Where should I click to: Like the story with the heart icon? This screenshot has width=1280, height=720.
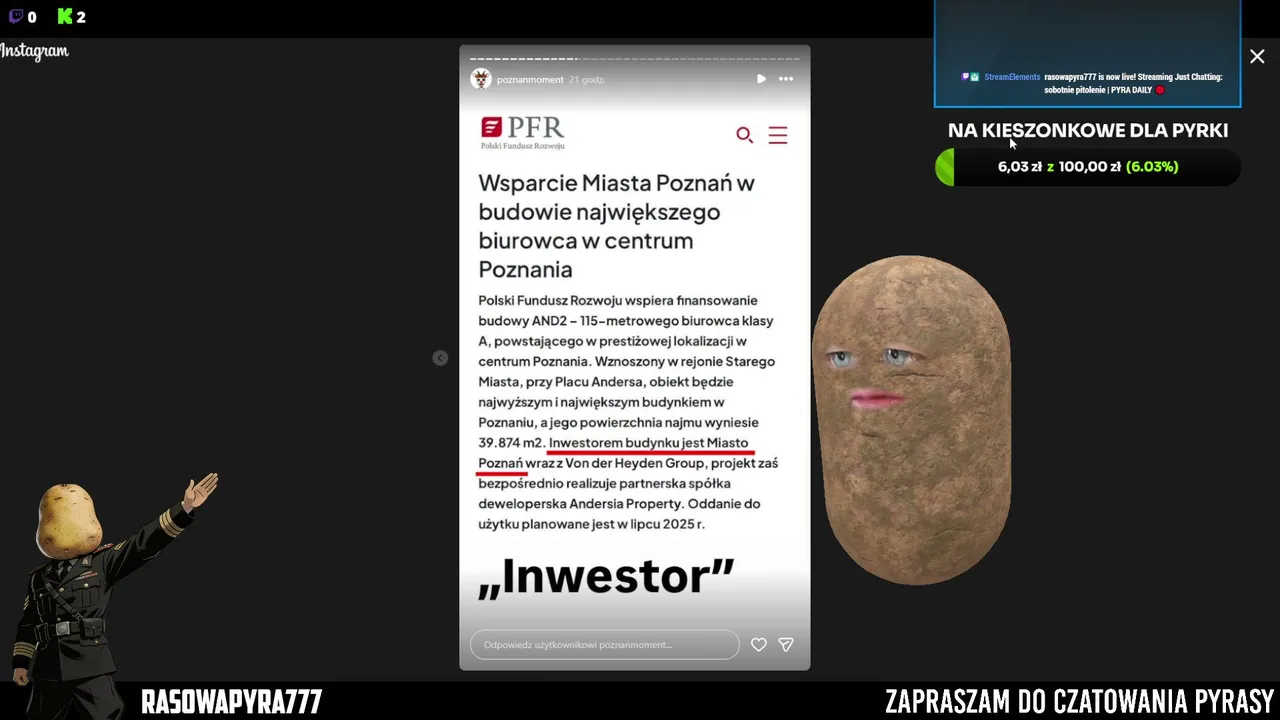click(x=759, y=645)
